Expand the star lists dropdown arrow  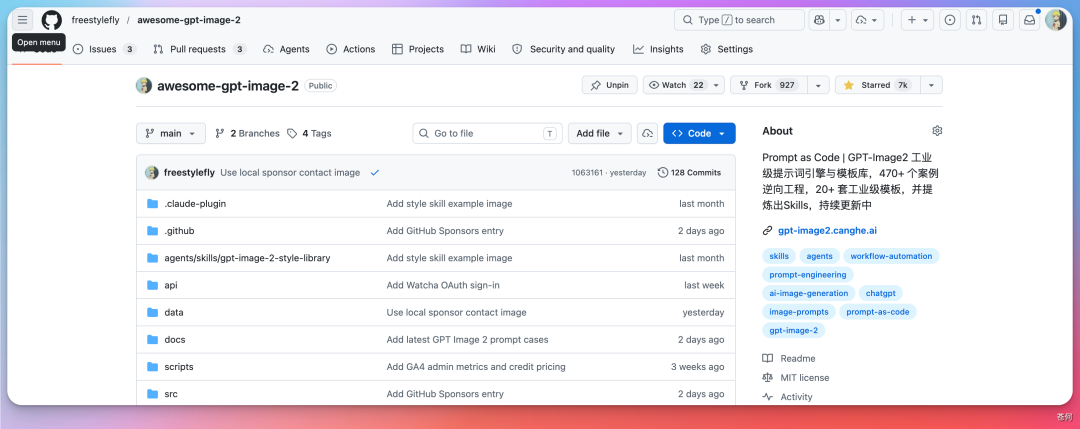[931, 85]
